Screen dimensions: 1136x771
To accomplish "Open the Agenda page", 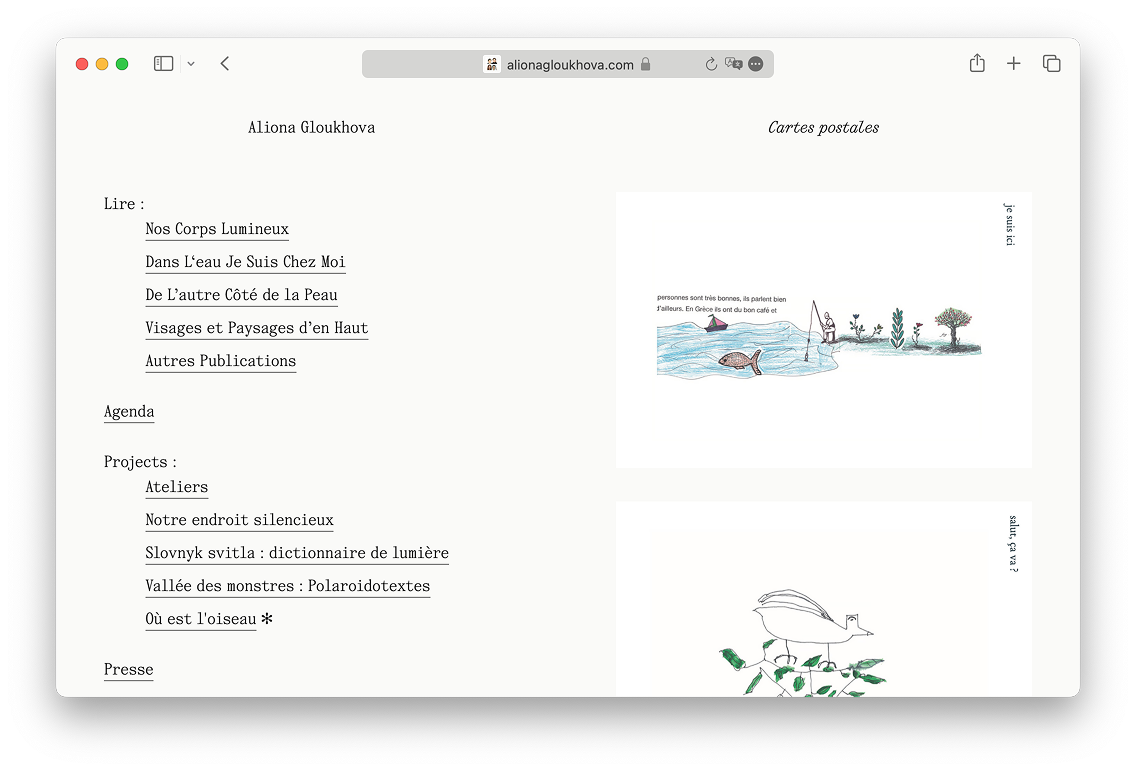I will tap(129, 412).
